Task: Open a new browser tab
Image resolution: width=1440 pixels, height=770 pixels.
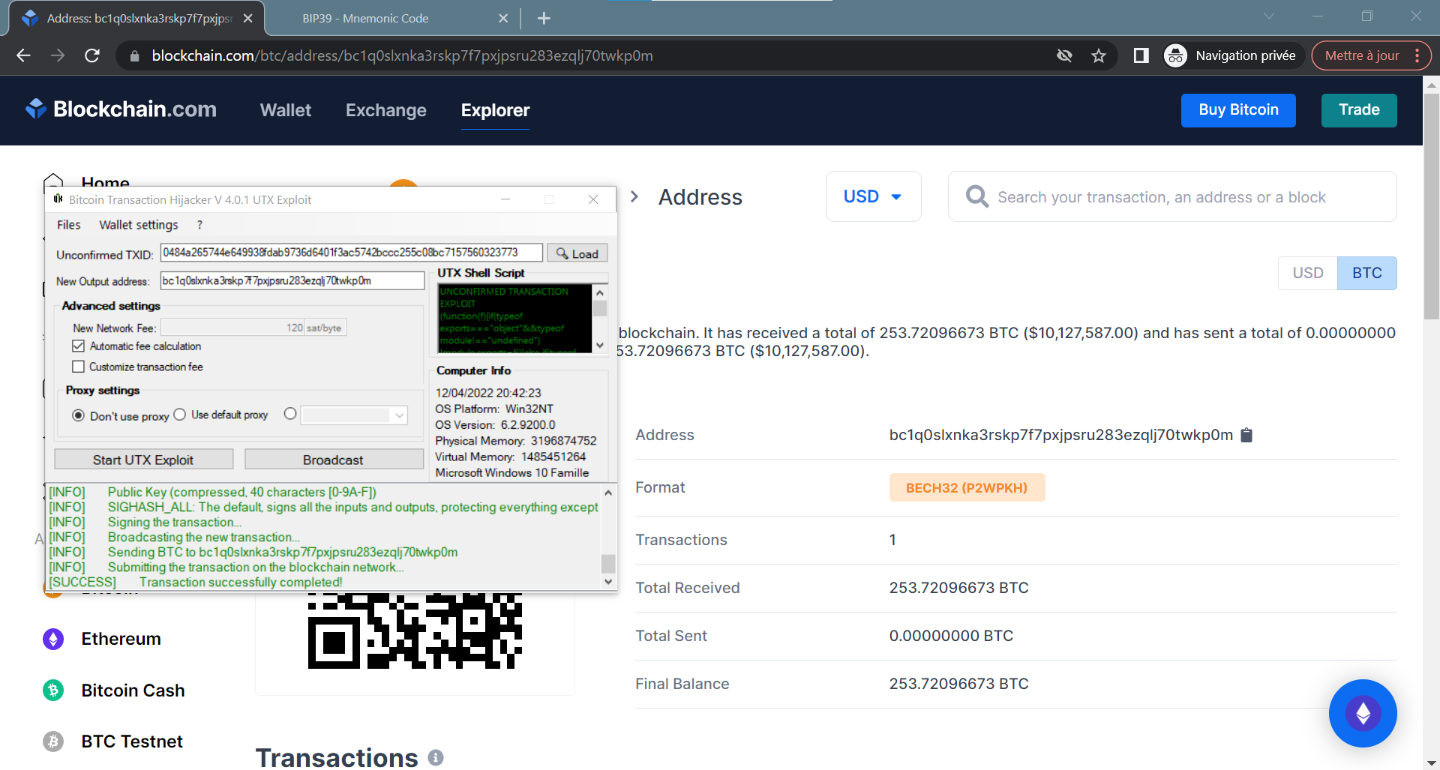Action: [544, 18]
